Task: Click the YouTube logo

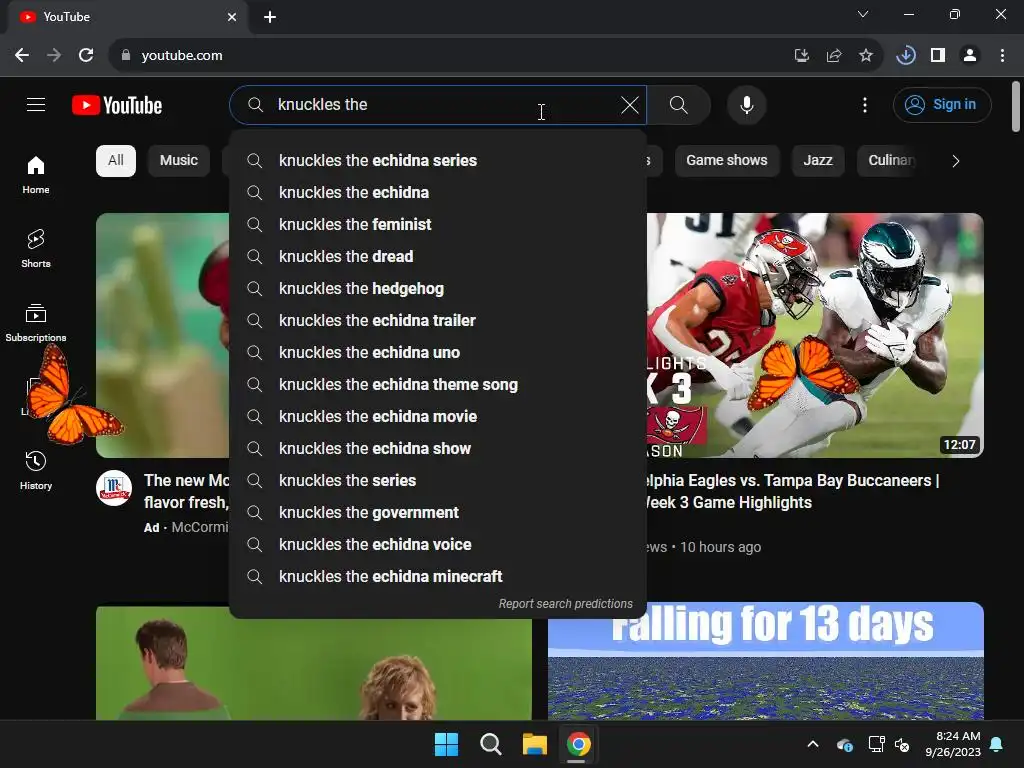Action: (x=117, y=105)
